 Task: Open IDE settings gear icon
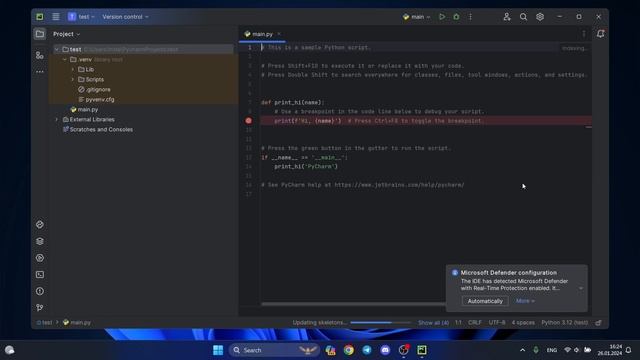(540, 17)
